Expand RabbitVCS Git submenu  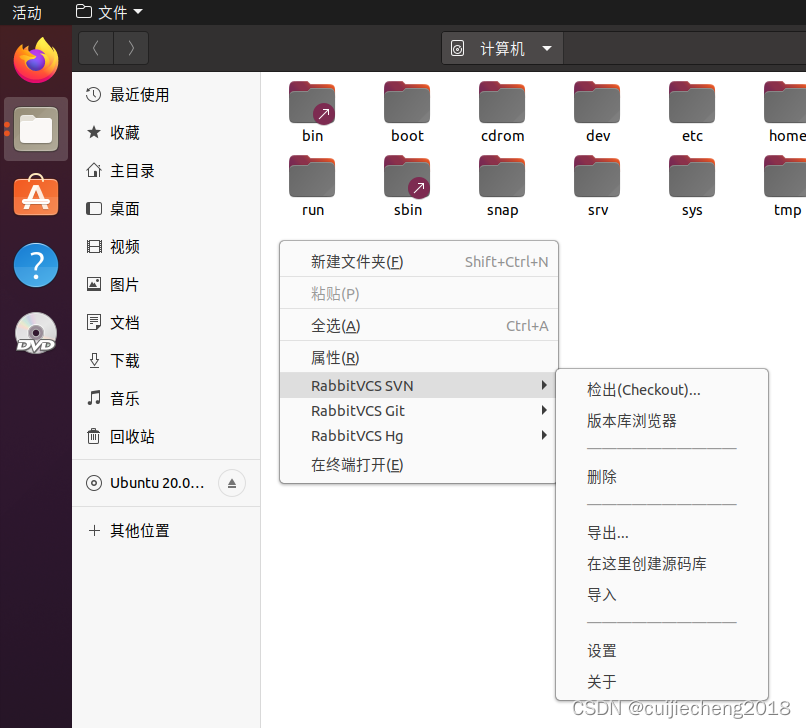click(x=418, y=410)
